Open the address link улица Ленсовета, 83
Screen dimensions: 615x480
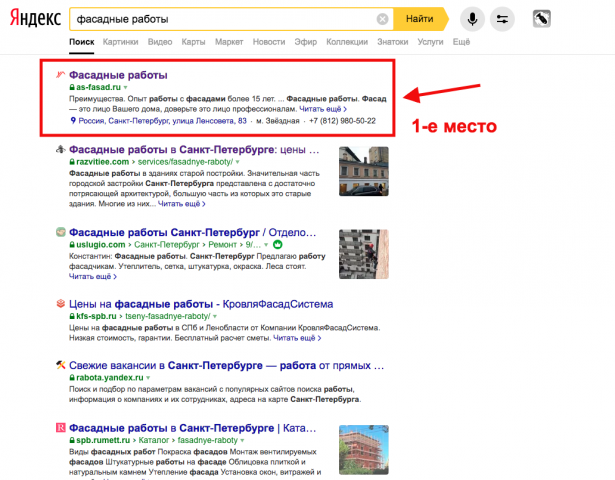(x=162, y=121)
